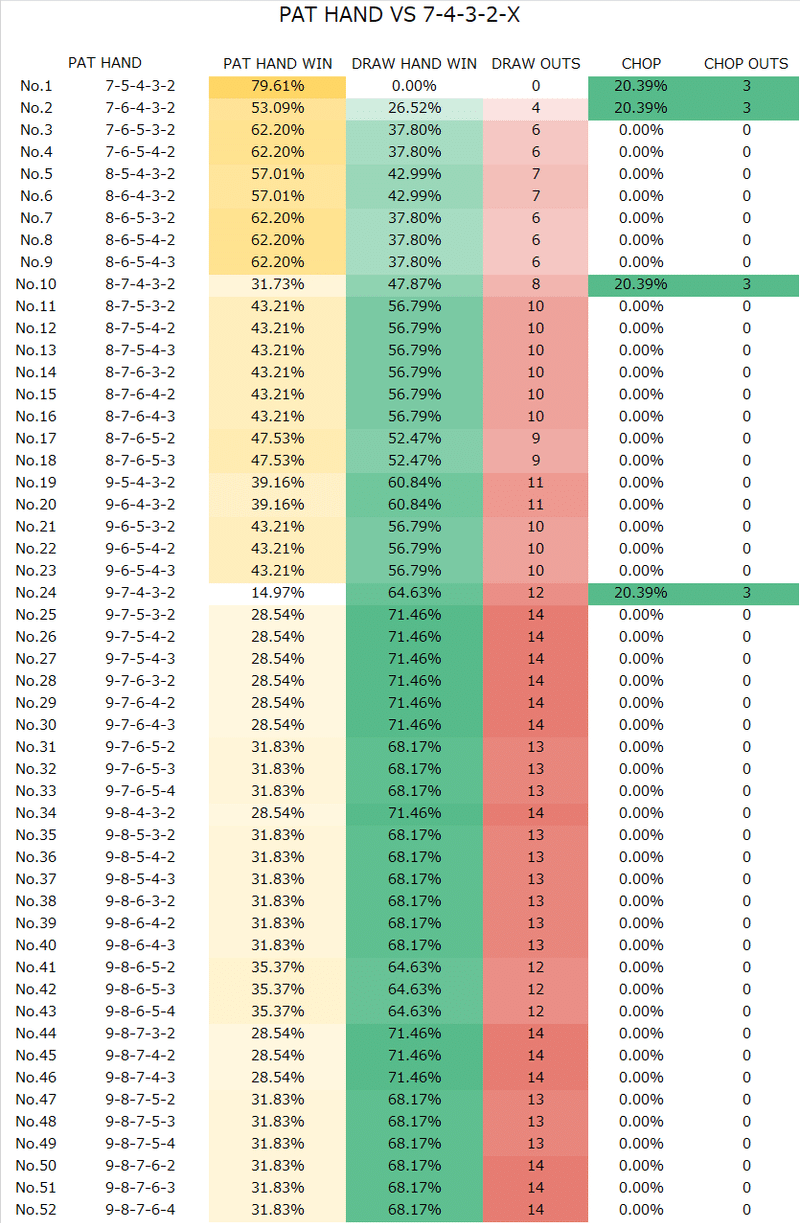Select the 26.52% cell in row No.2

click(414, 108)
